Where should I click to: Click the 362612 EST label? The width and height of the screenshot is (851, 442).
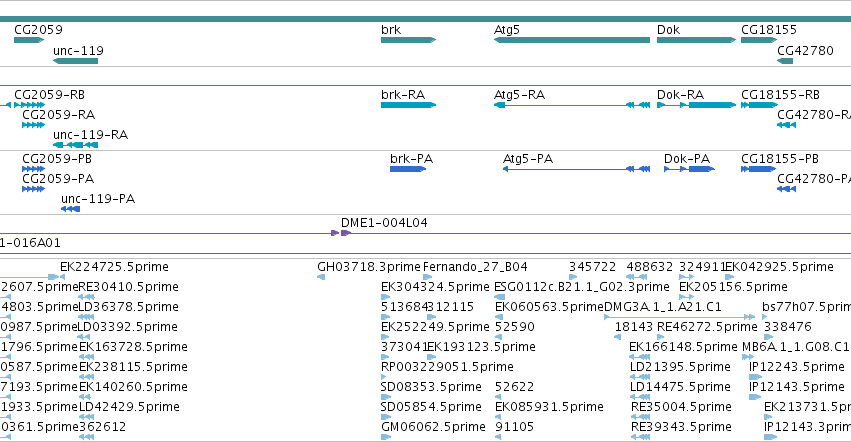tap(103, 427)
